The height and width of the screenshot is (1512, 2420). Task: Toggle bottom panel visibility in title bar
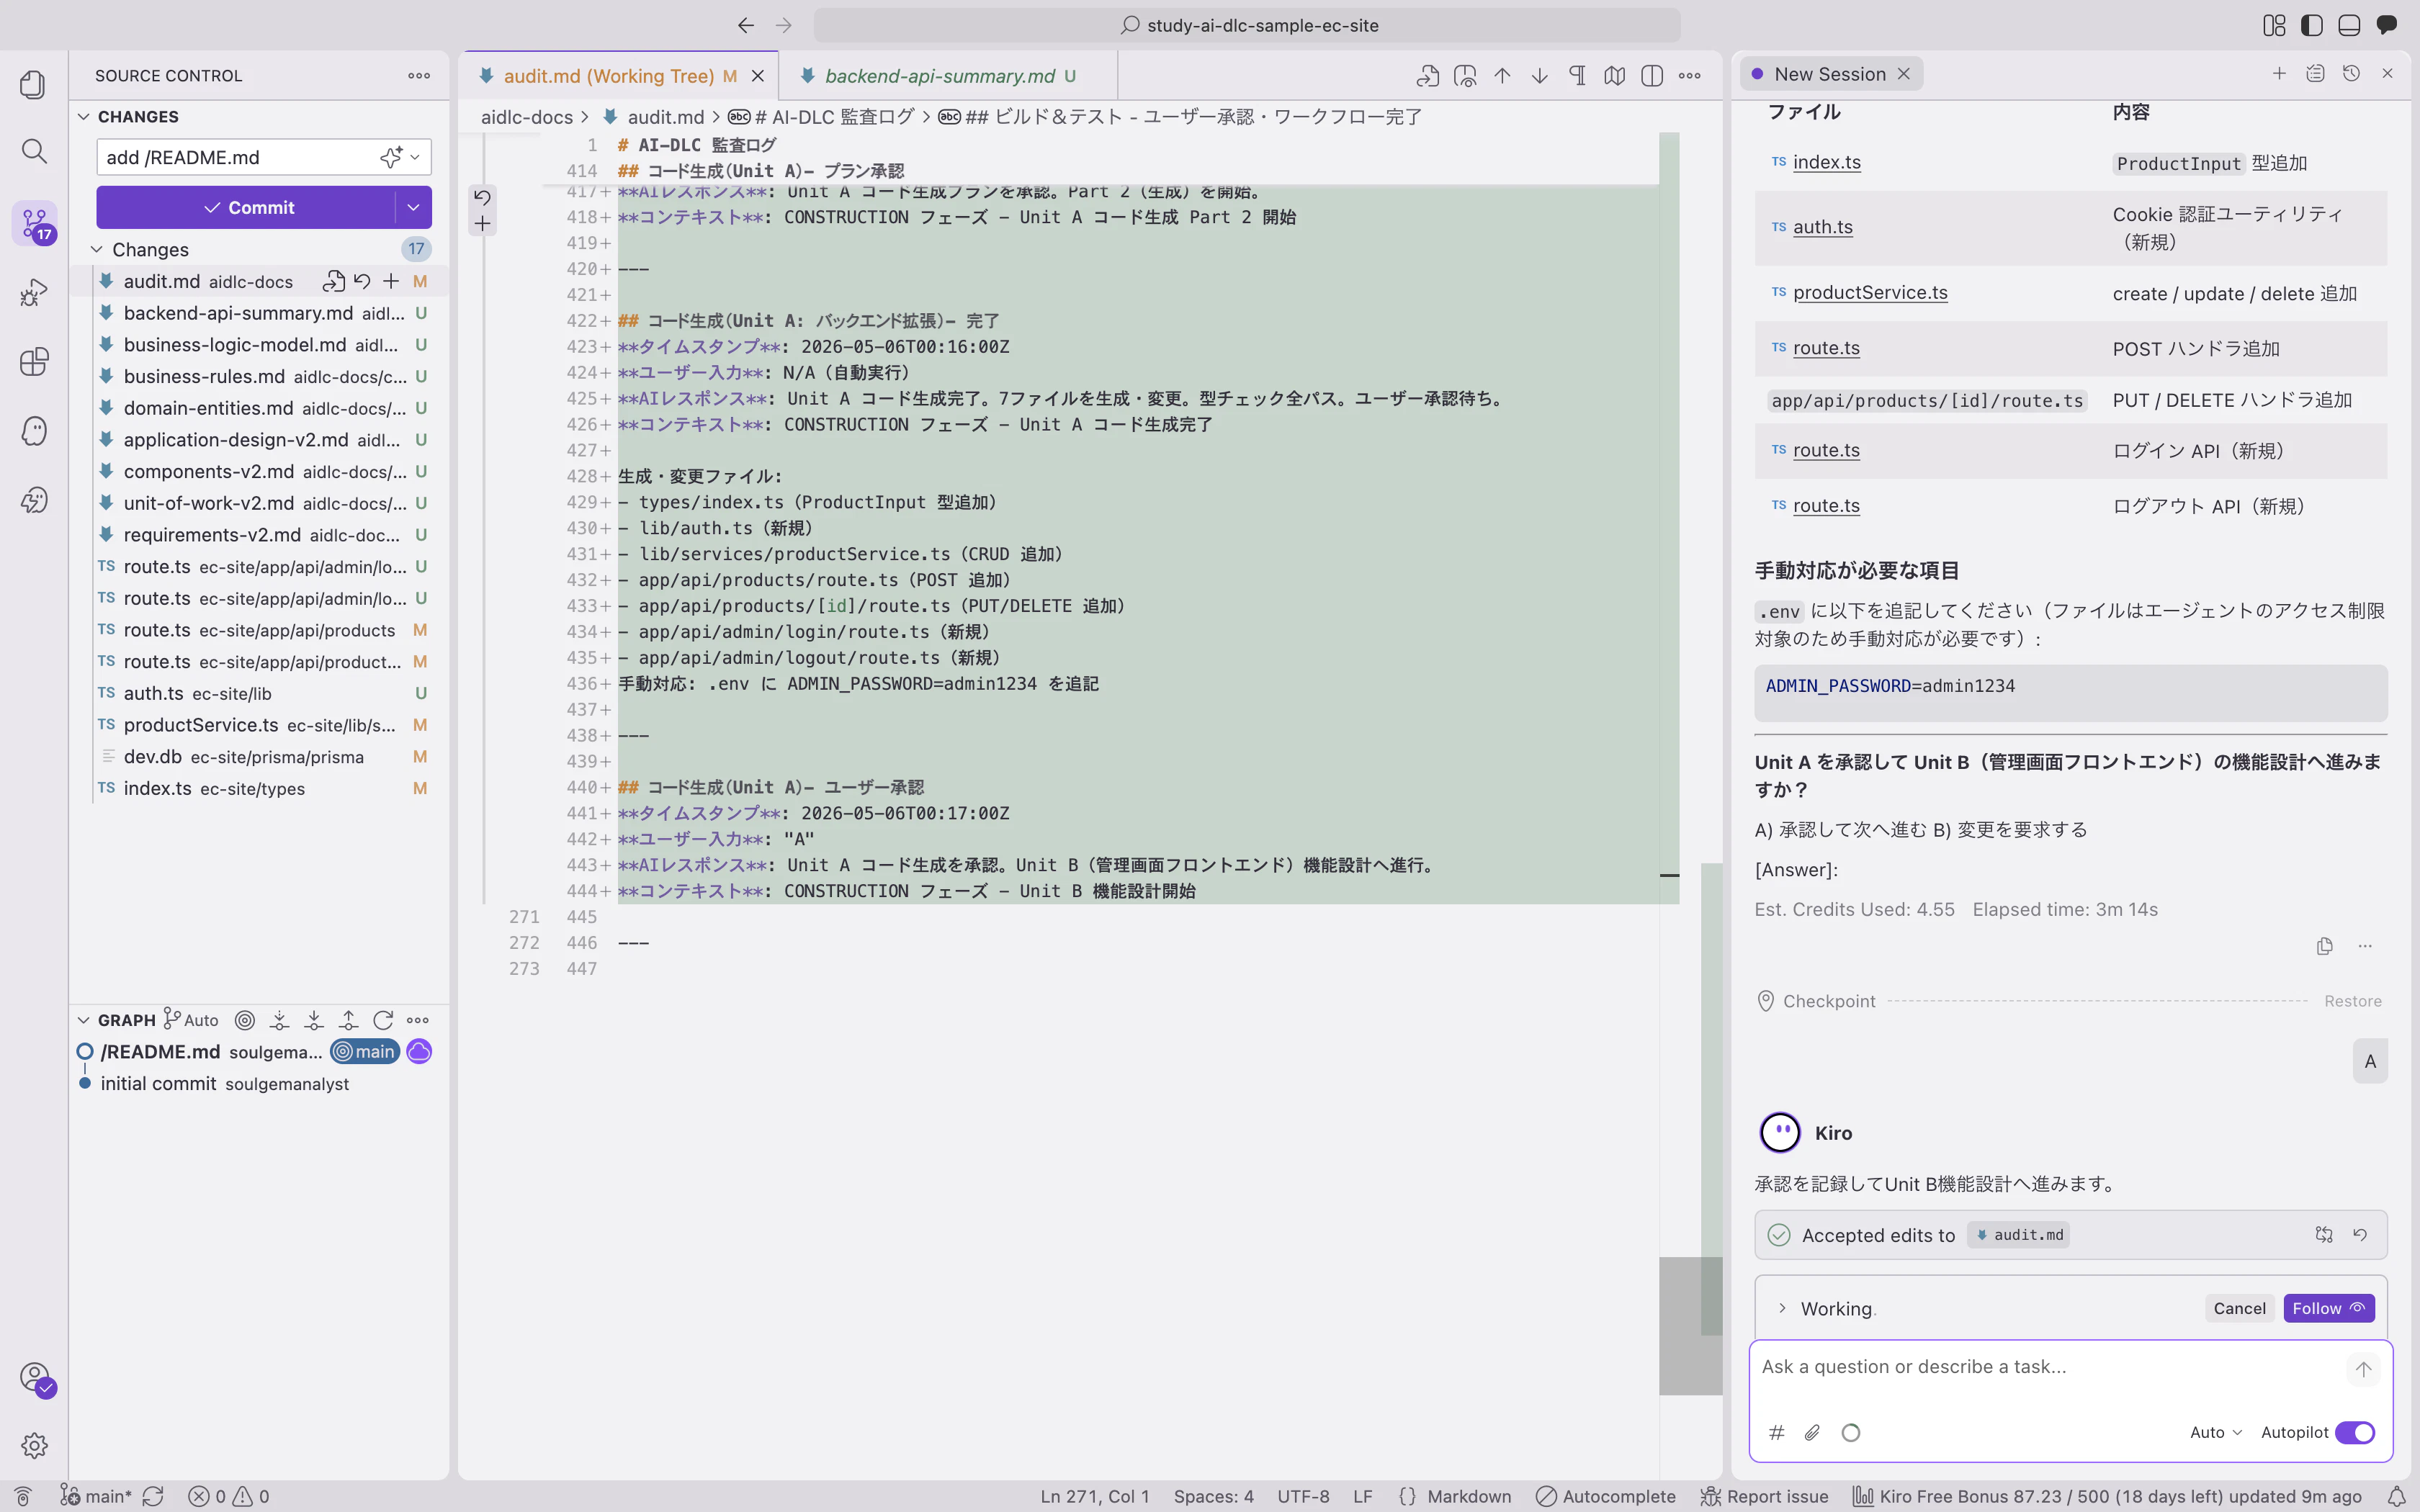(2349, 25)
